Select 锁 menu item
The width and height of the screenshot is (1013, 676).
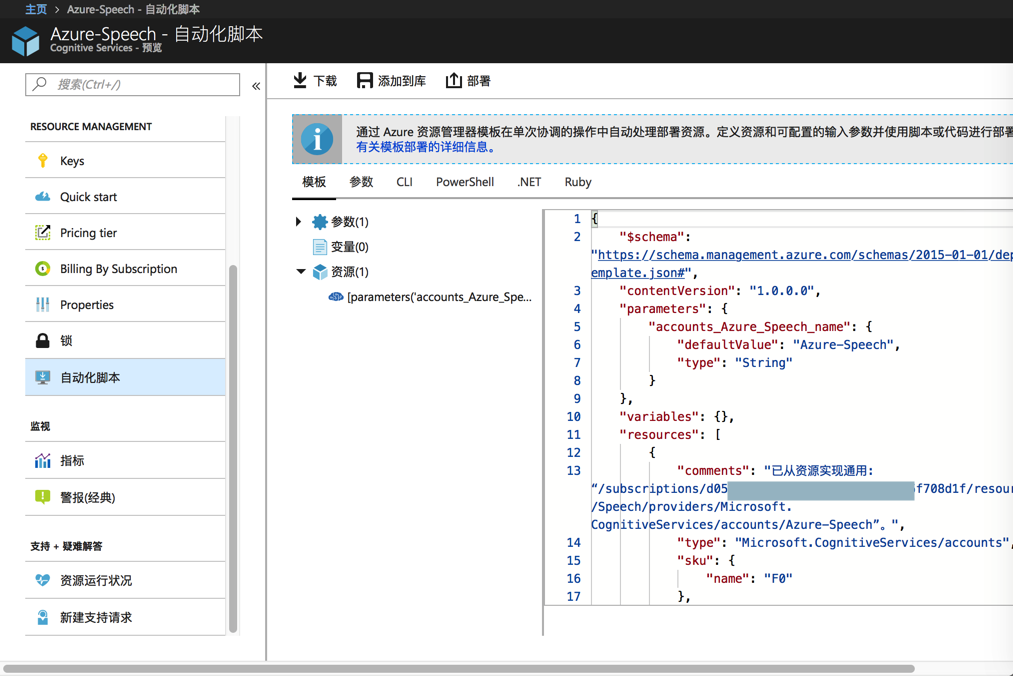(125, 341)
